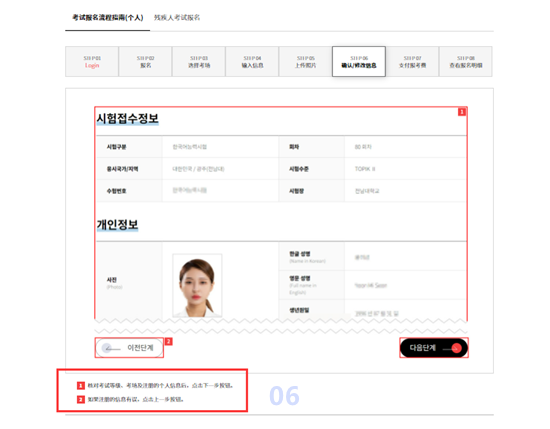This screenshot has width=550, height=429.
Task: Select the individual registration guide tab (个人)
Action: pyautogui.click(x=108, y=18)
